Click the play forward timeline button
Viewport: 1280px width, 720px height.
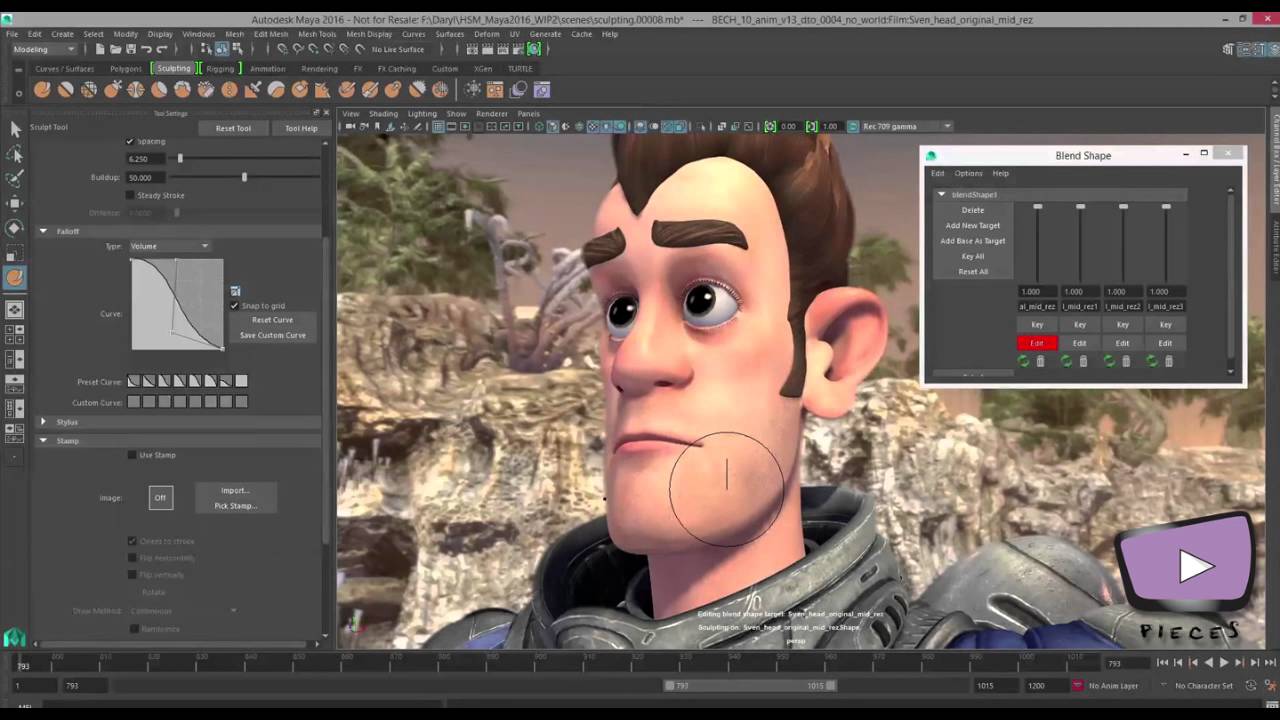[1224, 663]
